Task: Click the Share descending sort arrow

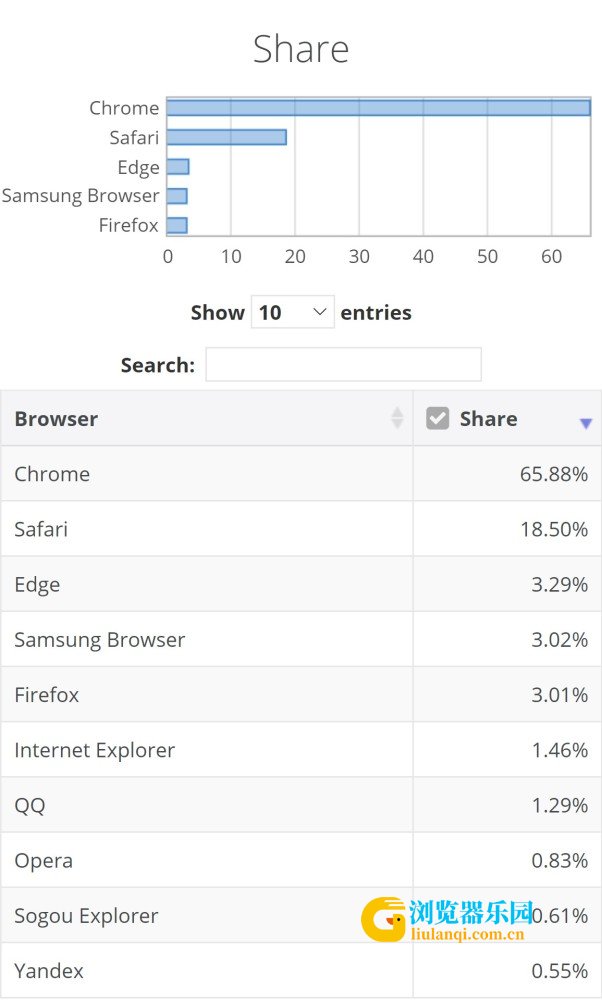Action: (585, 423)
